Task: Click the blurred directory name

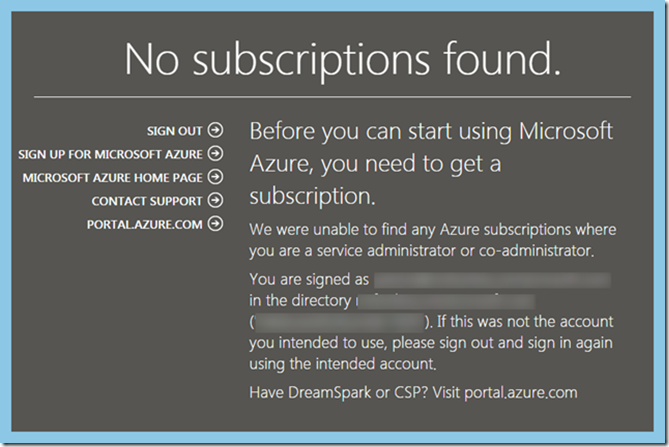Action: [445, 301]
